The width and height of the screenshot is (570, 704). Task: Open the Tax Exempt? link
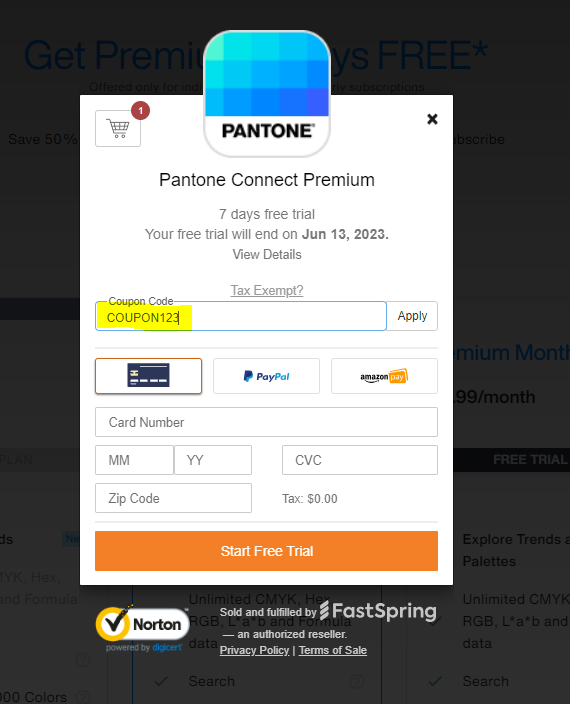pyautogui.click(x=267, y=290)
